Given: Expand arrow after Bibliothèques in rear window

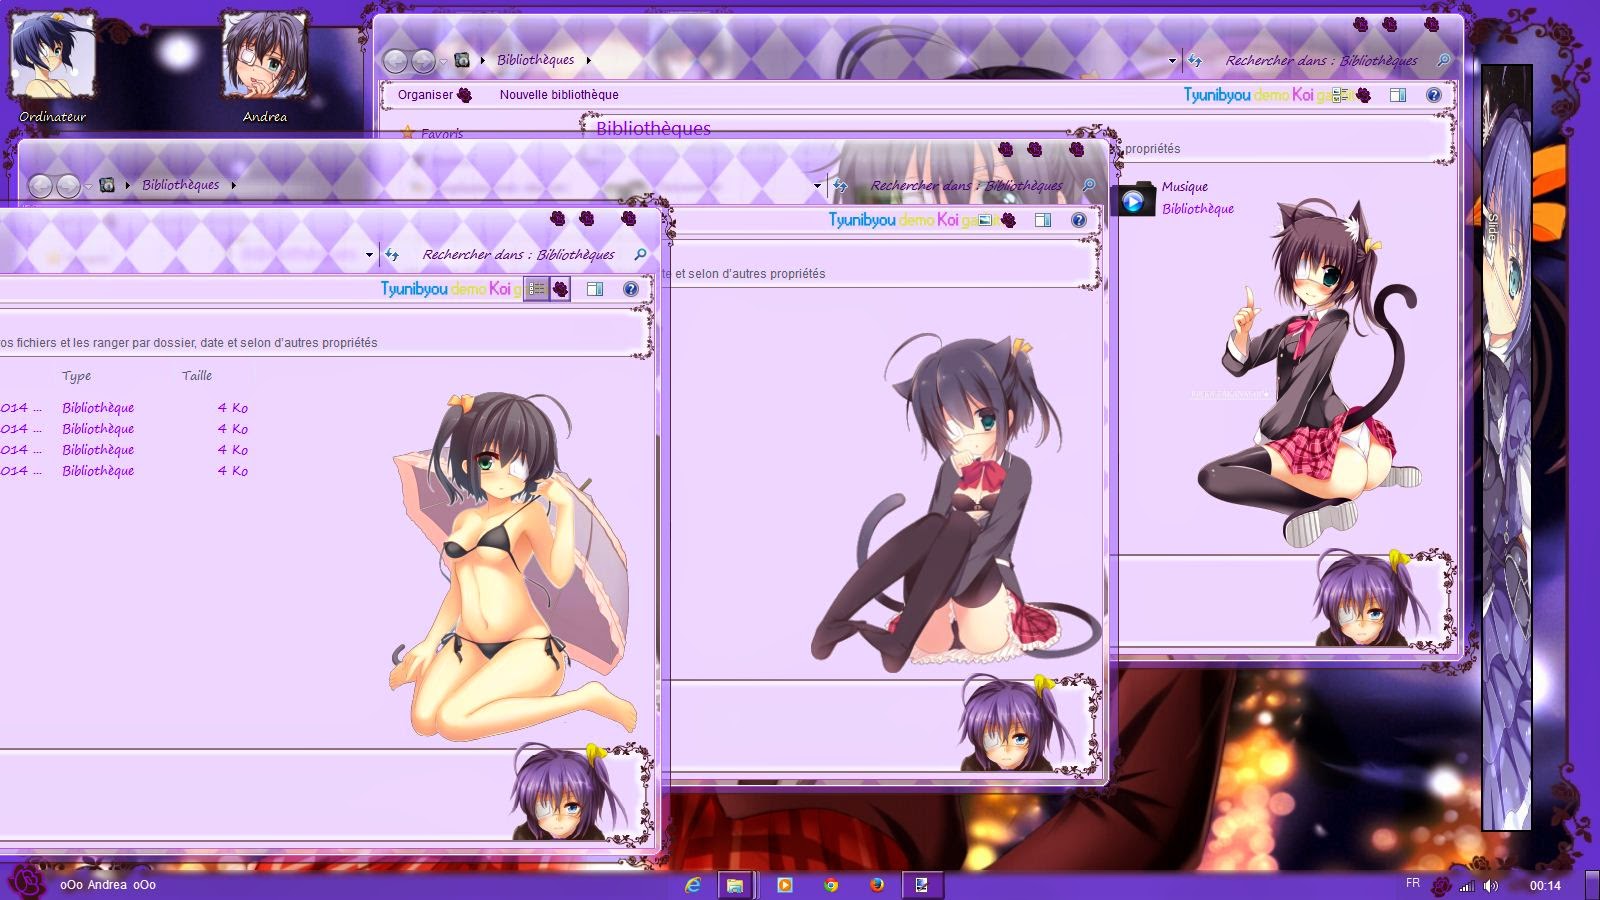Looking at the screenshot, I should [588, 61].
